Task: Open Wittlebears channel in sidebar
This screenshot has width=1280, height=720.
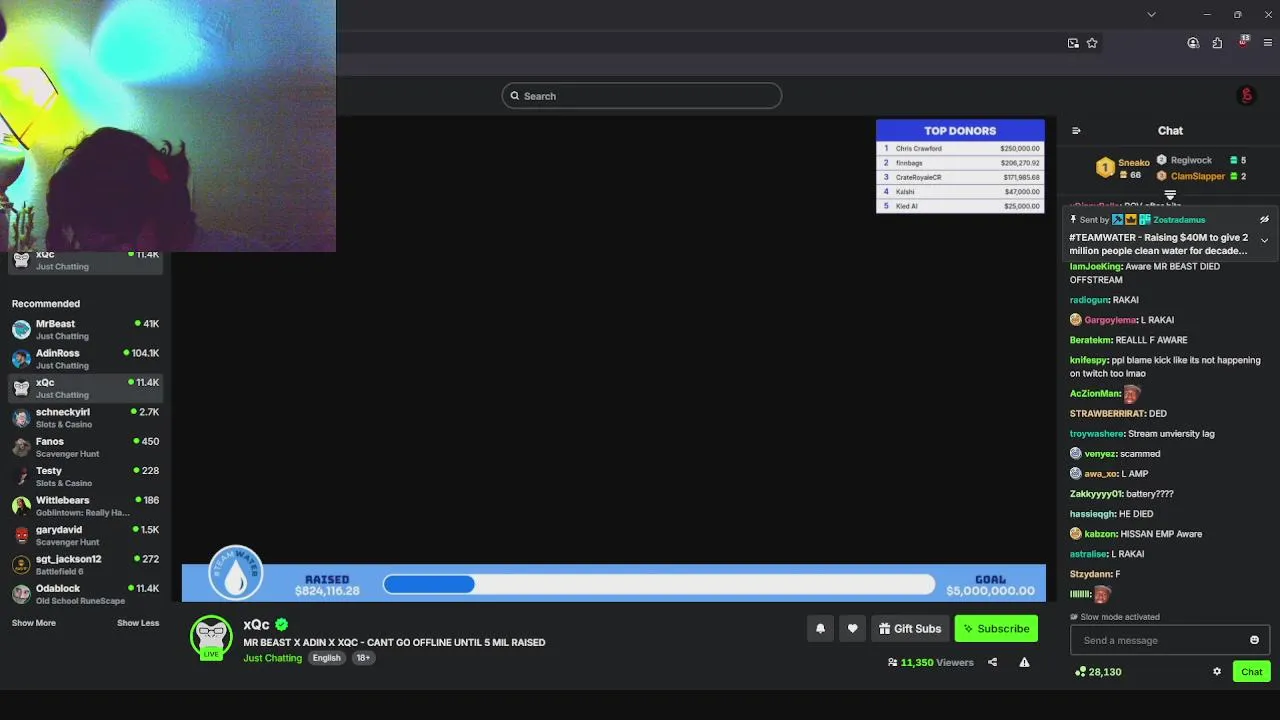Action: click(x=86, y=506)
